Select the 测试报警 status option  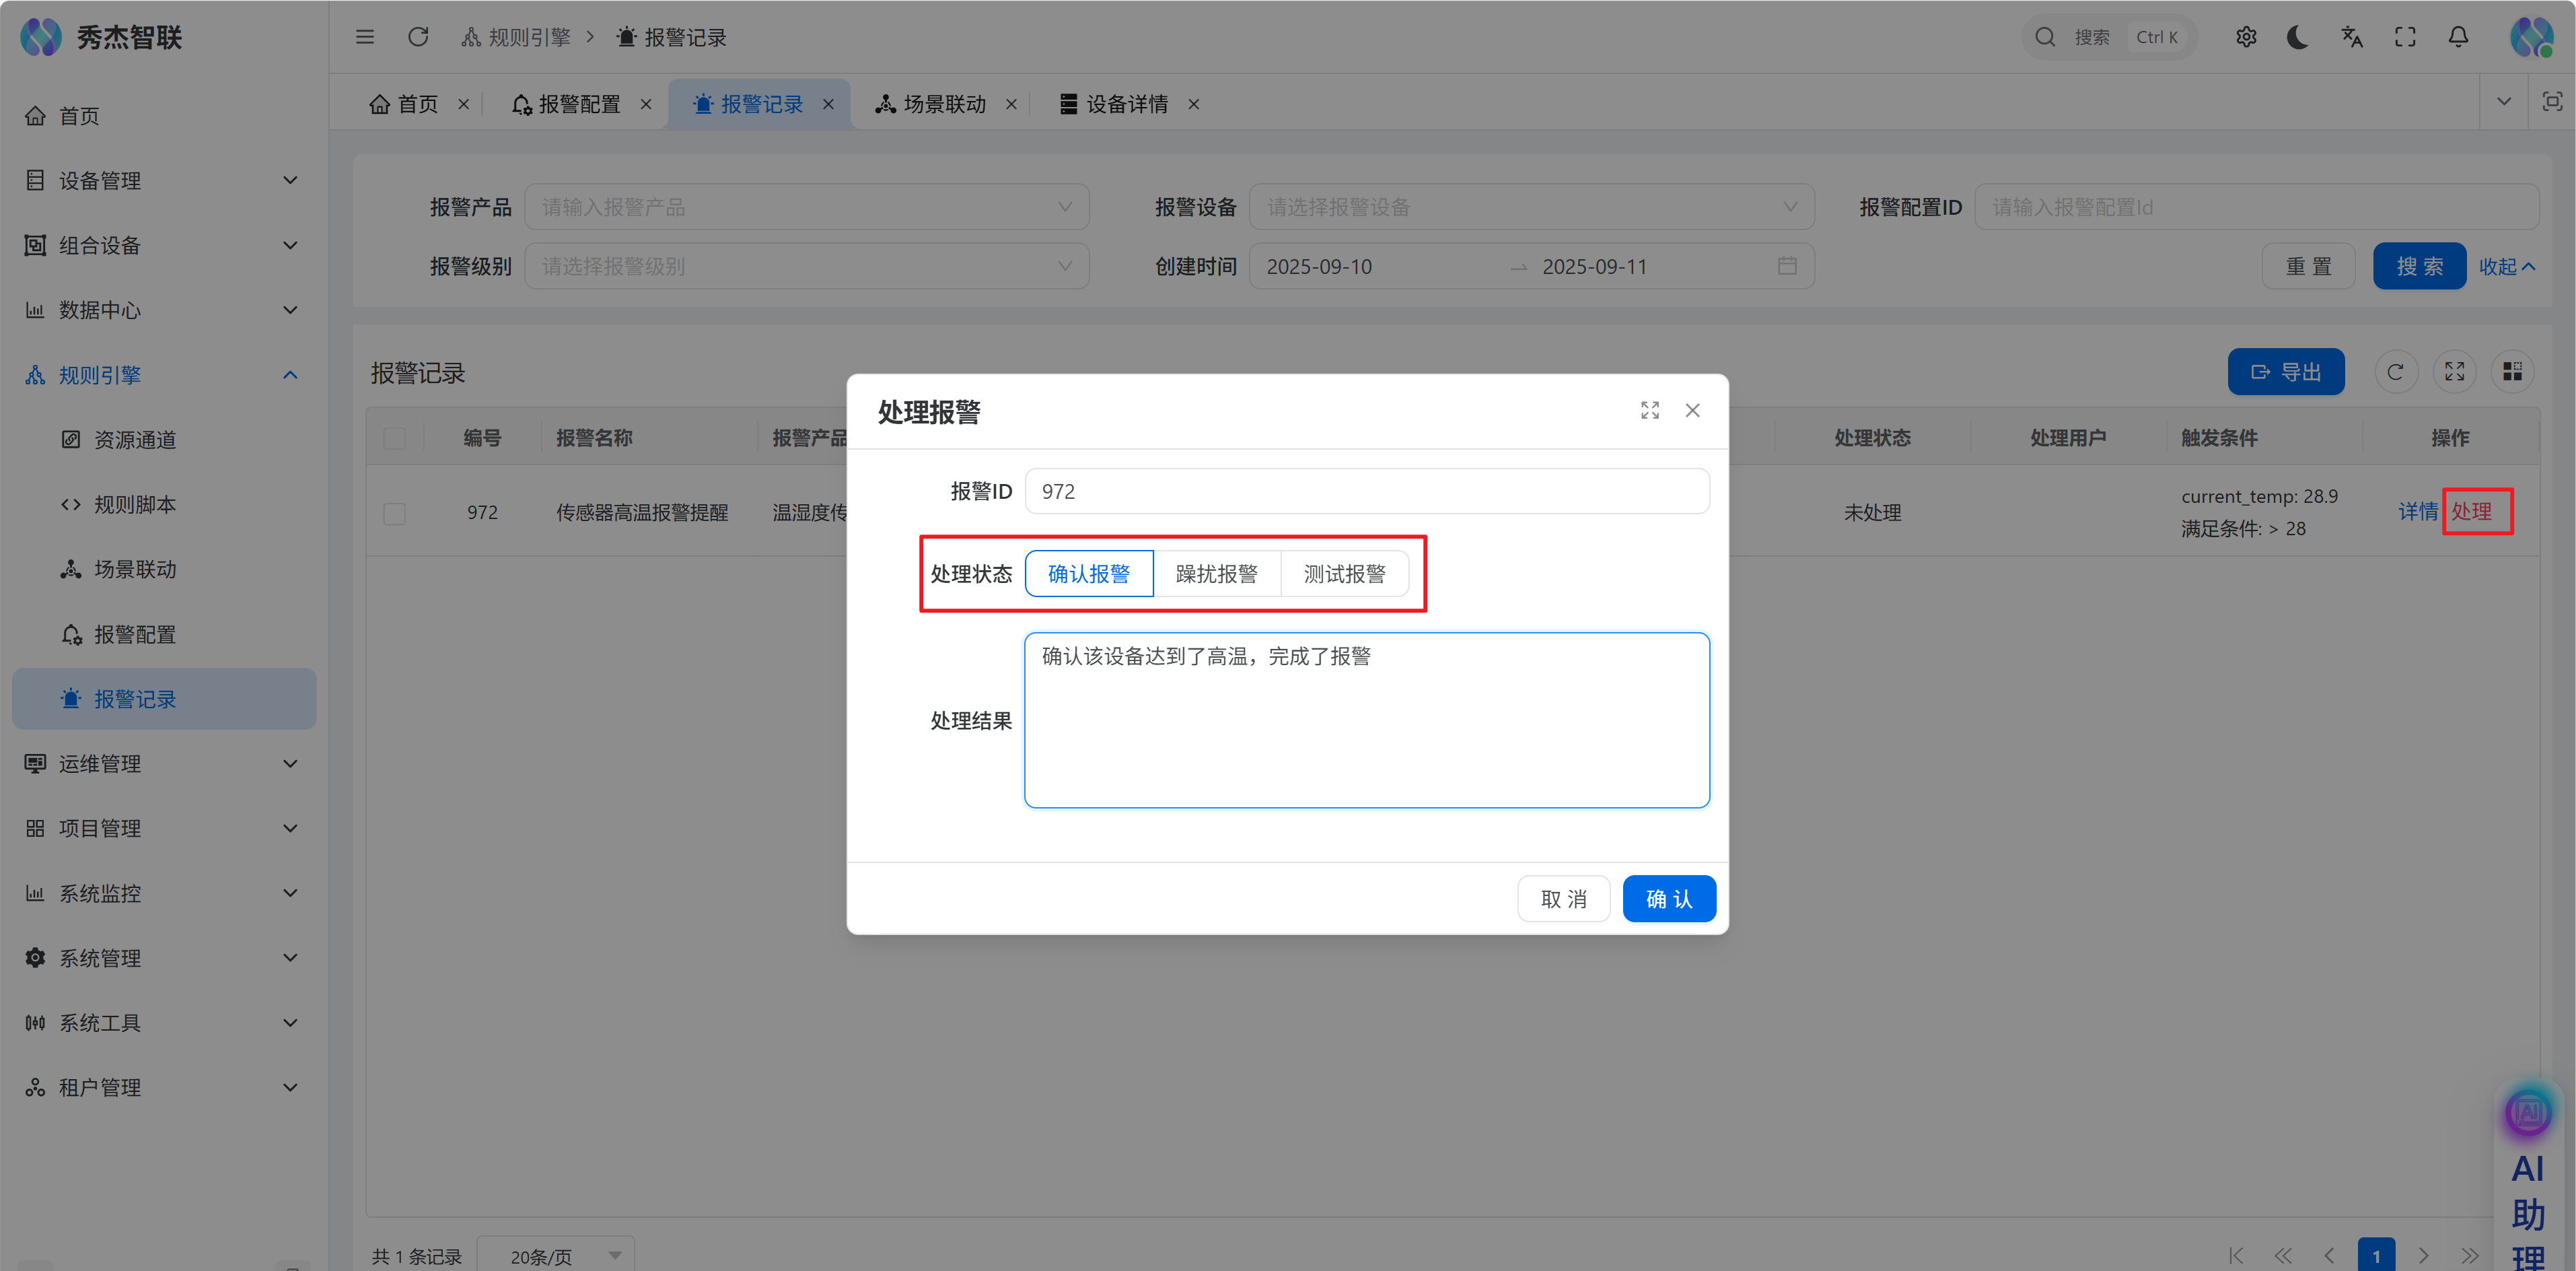[x=1344, y=574]
